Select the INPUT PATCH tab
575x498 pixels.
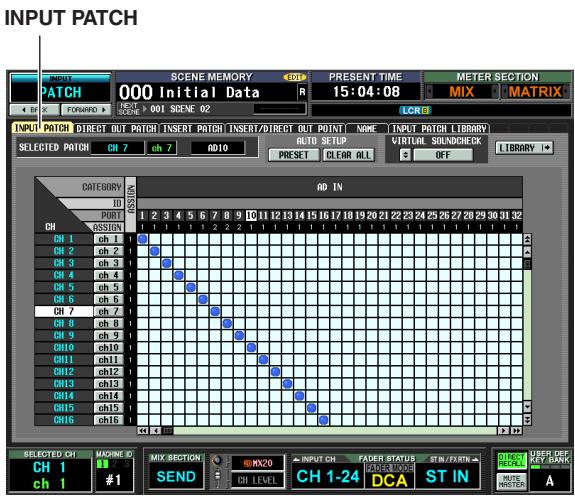click(x=42, y=128)
